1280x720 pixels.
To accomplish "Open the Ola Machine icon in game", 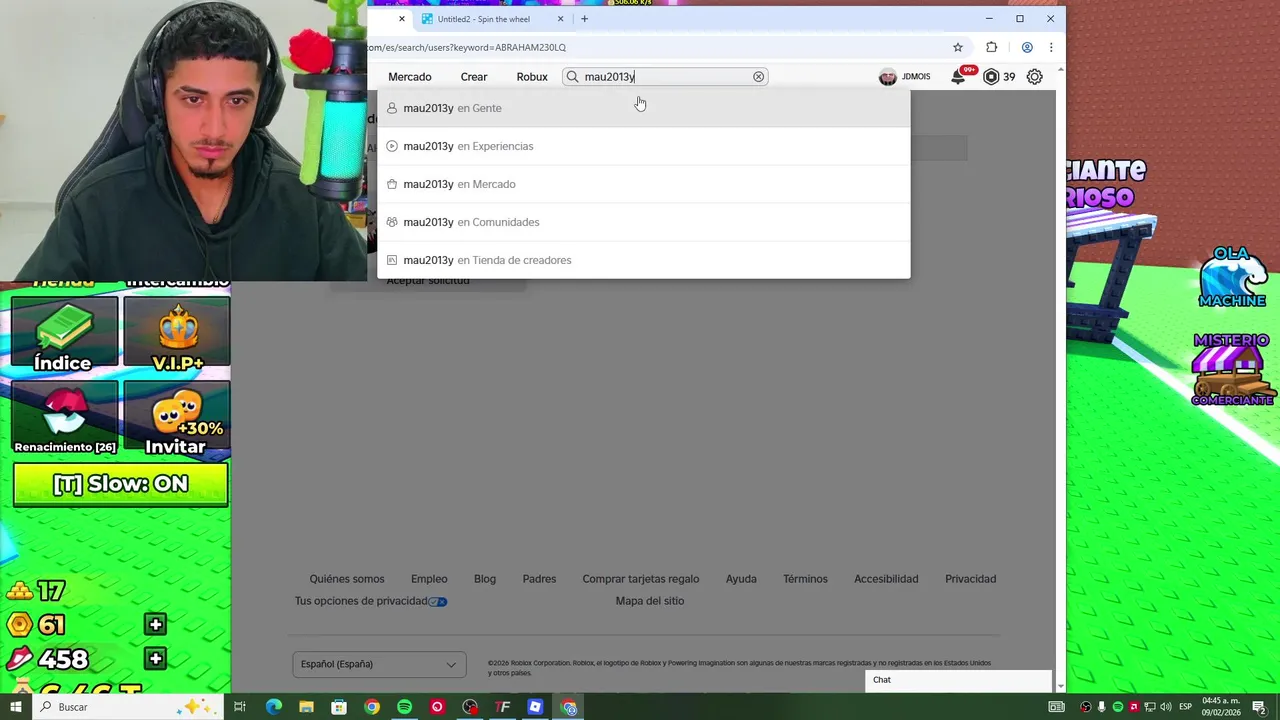I will pos(1233,277).
